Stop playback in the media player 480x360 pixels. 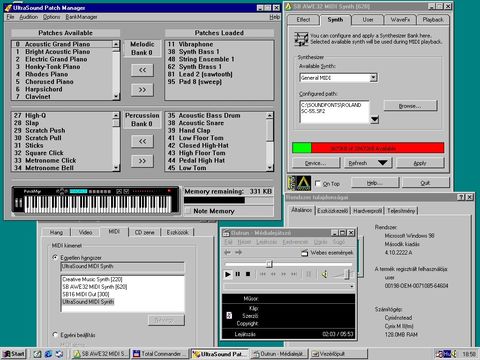[248, 274]
